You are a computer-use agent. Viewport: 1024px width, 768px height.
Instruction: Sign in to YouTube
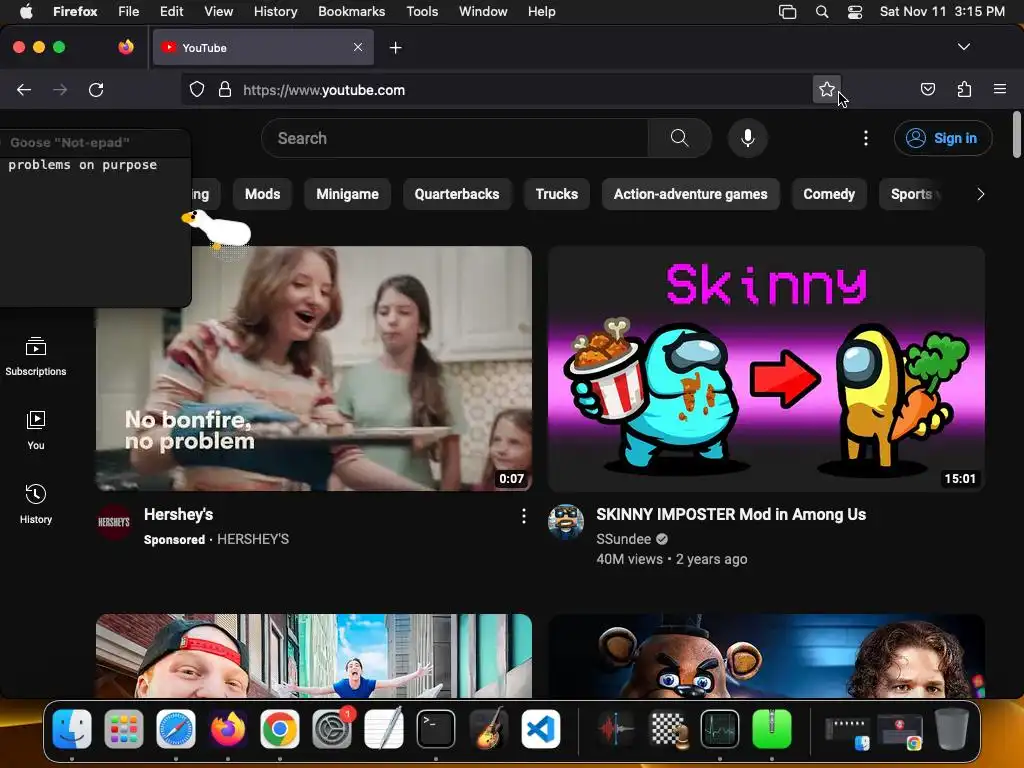[x=943, y=138]
